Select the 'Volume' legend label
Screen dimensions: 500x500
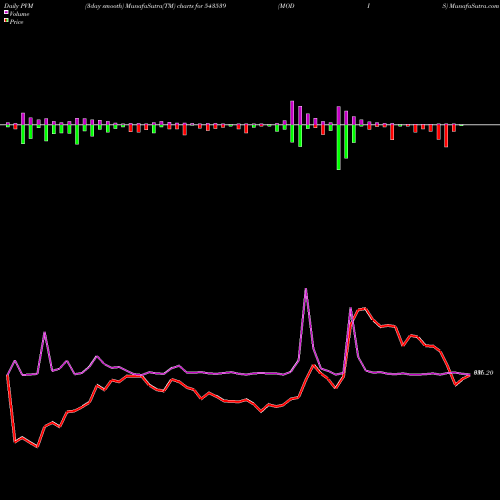pos(19,14)
